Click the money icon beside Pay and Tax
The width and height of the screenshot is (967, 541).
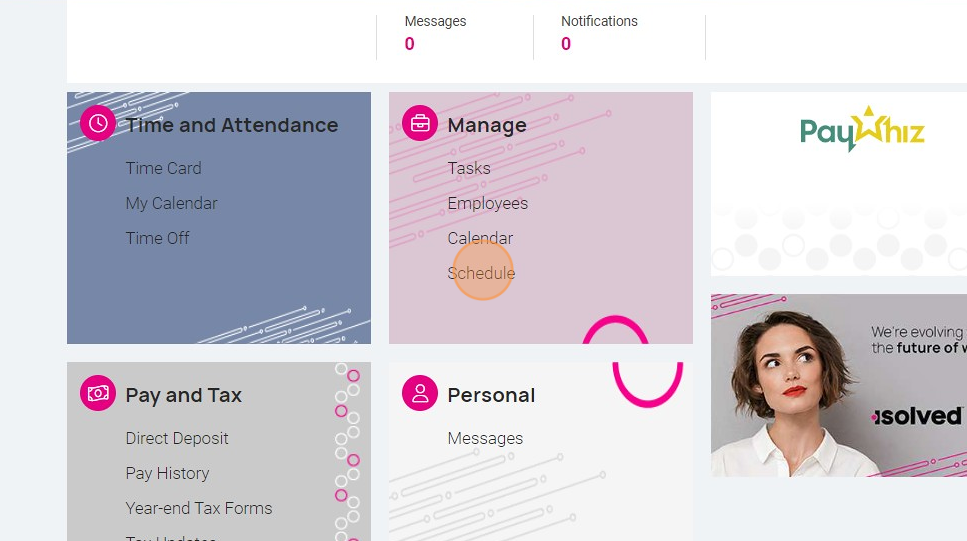click(98, 393)
